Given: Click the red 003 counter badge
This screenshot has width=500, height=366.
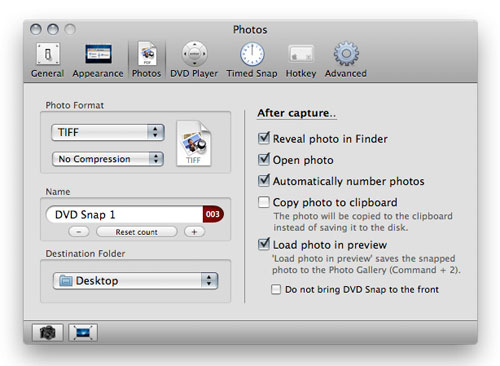Looking at the screenshot, I should pyautogui.click(x=213, y=214).
